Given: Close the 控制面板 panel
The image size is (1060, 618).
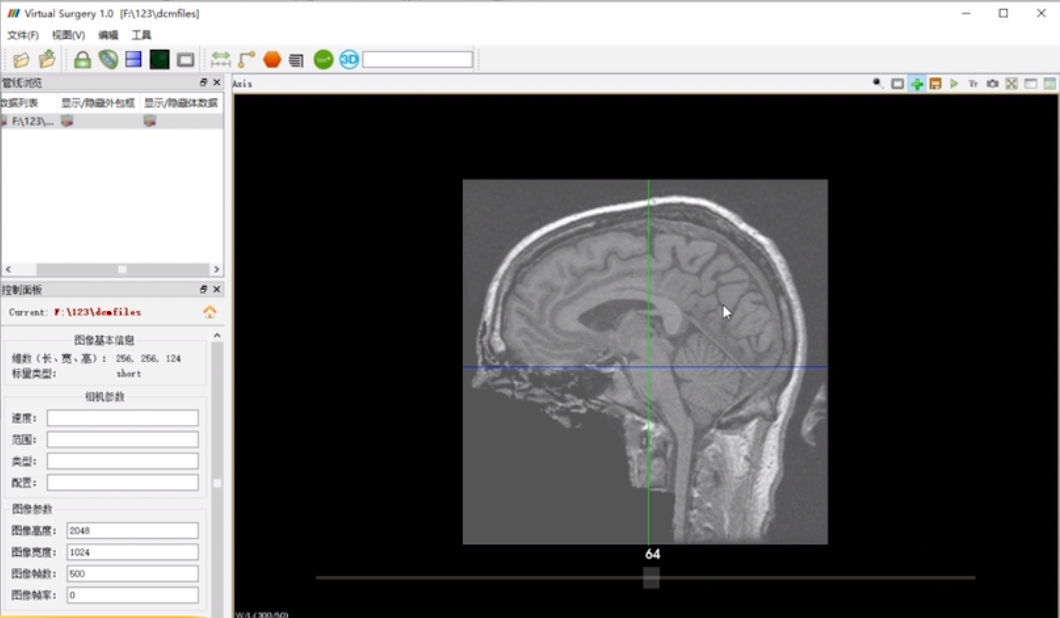Looking at the screenshot, I should (x=217, y=289).
